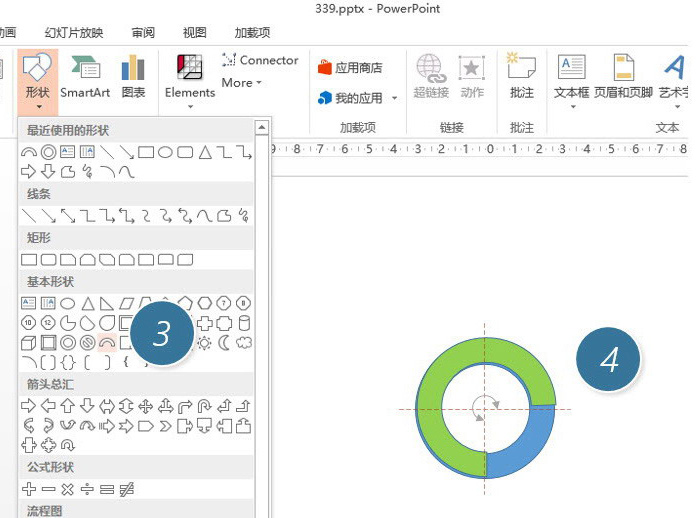Screen dimensions: 700x518
Task: Click the 我的应用 button
Action: click(350, 98)
